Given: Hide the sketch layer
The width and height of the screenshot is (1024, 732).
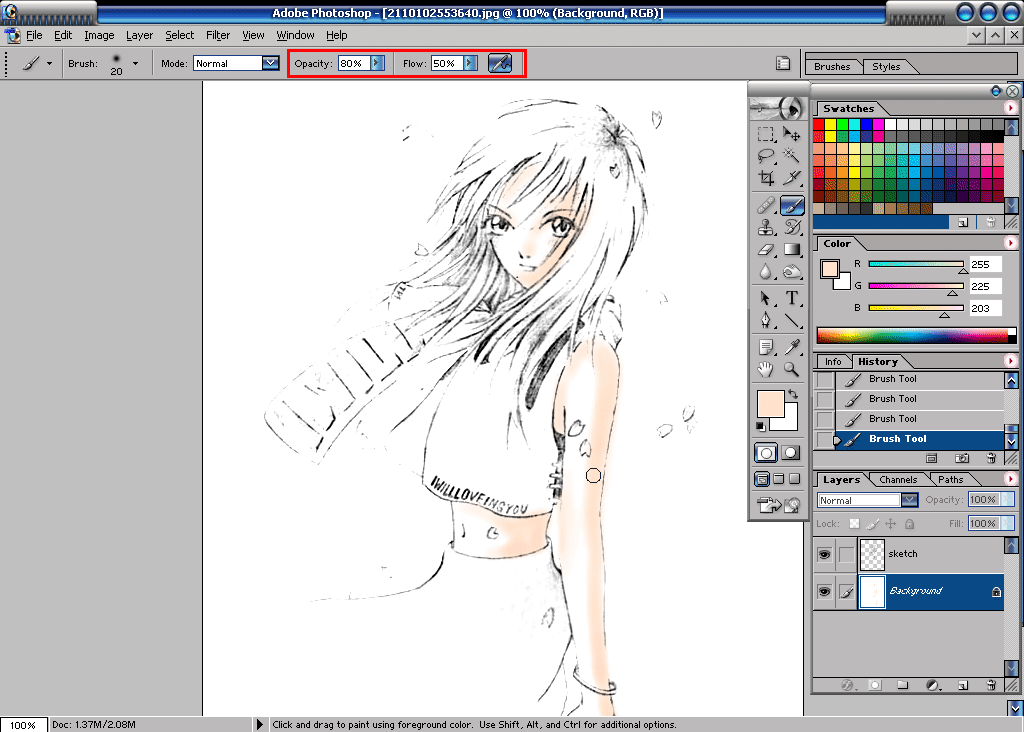Looking at the screenshot, I should coord(824,554).
